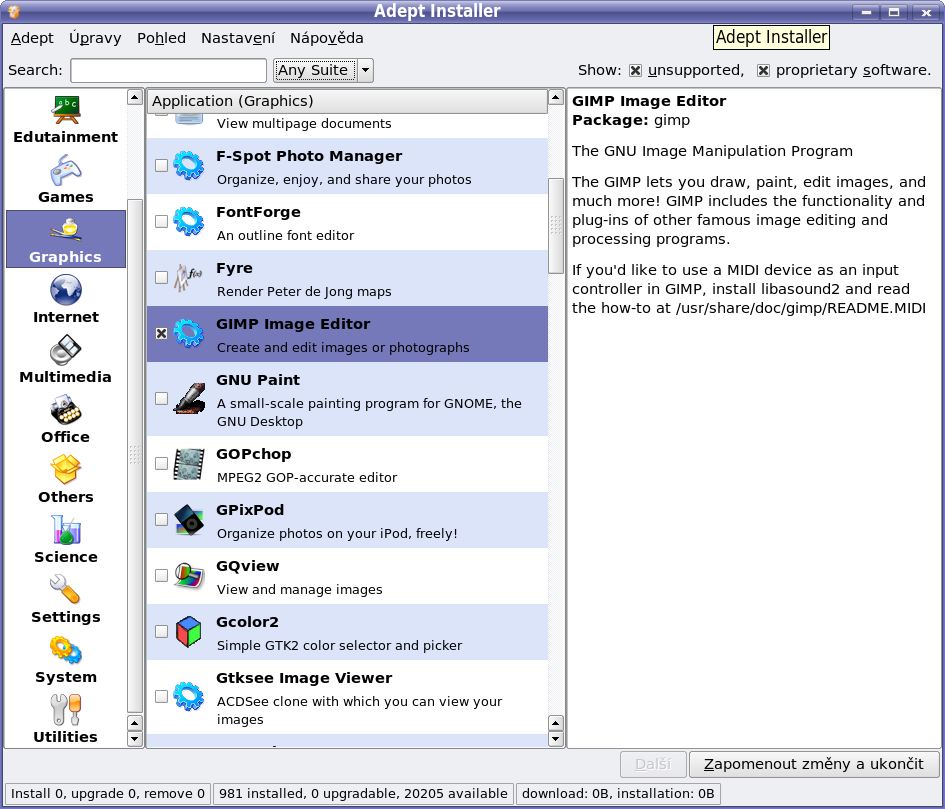Click the GOPchop film strip icon
Screen dimensions: 945x809
click(189, 464)
